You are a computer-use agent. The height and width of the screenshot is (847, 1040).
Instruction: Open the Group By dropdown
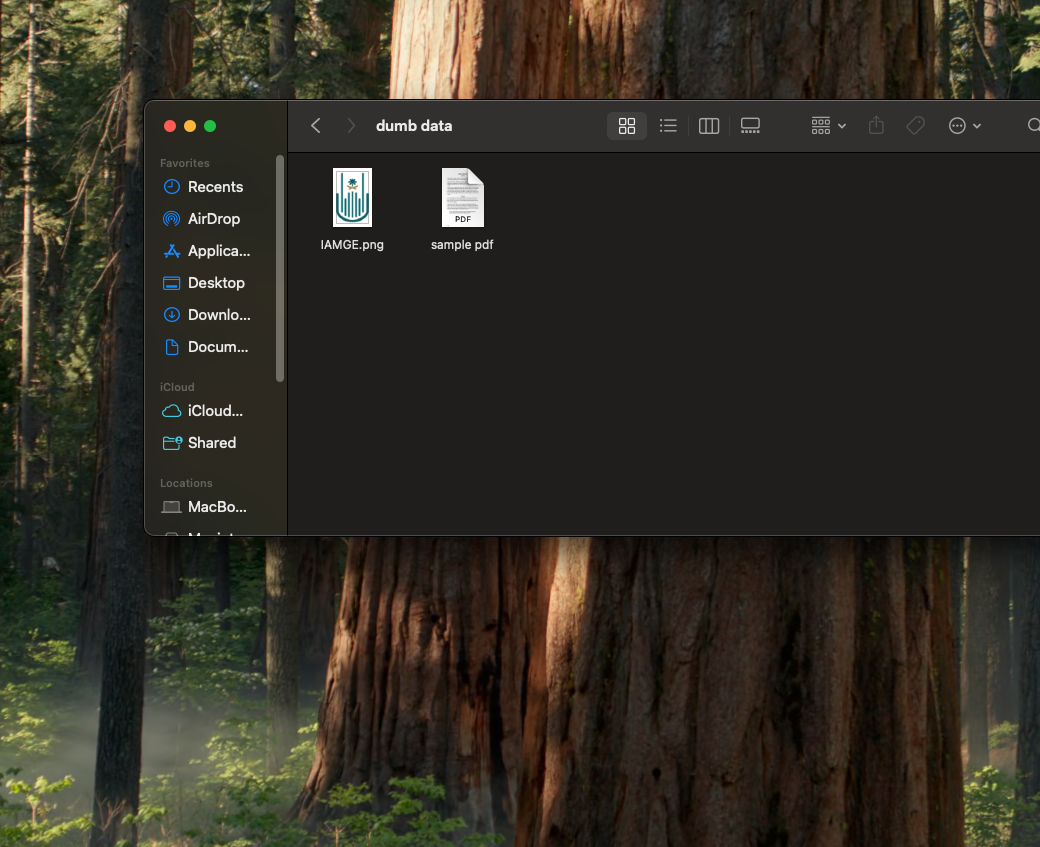tap(828, 126)
